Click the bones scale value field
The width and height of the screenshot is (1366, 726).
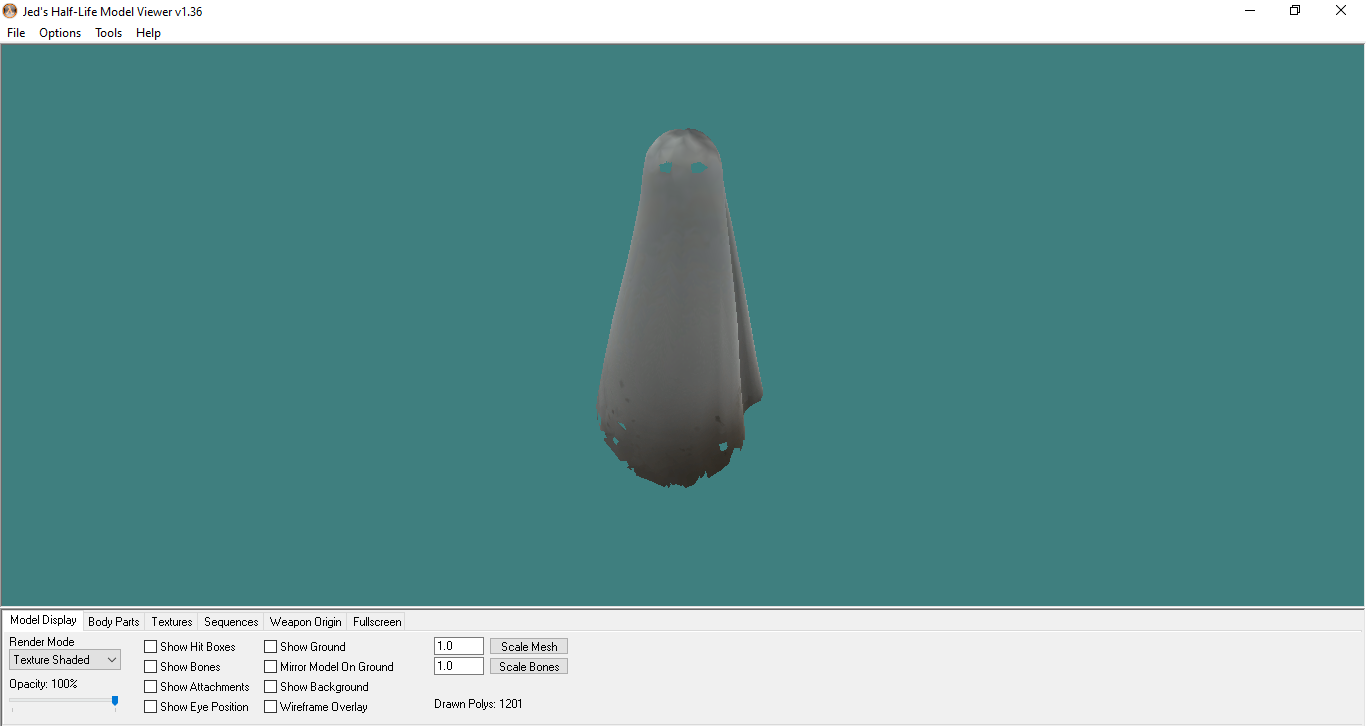click(x=459, y=666)
